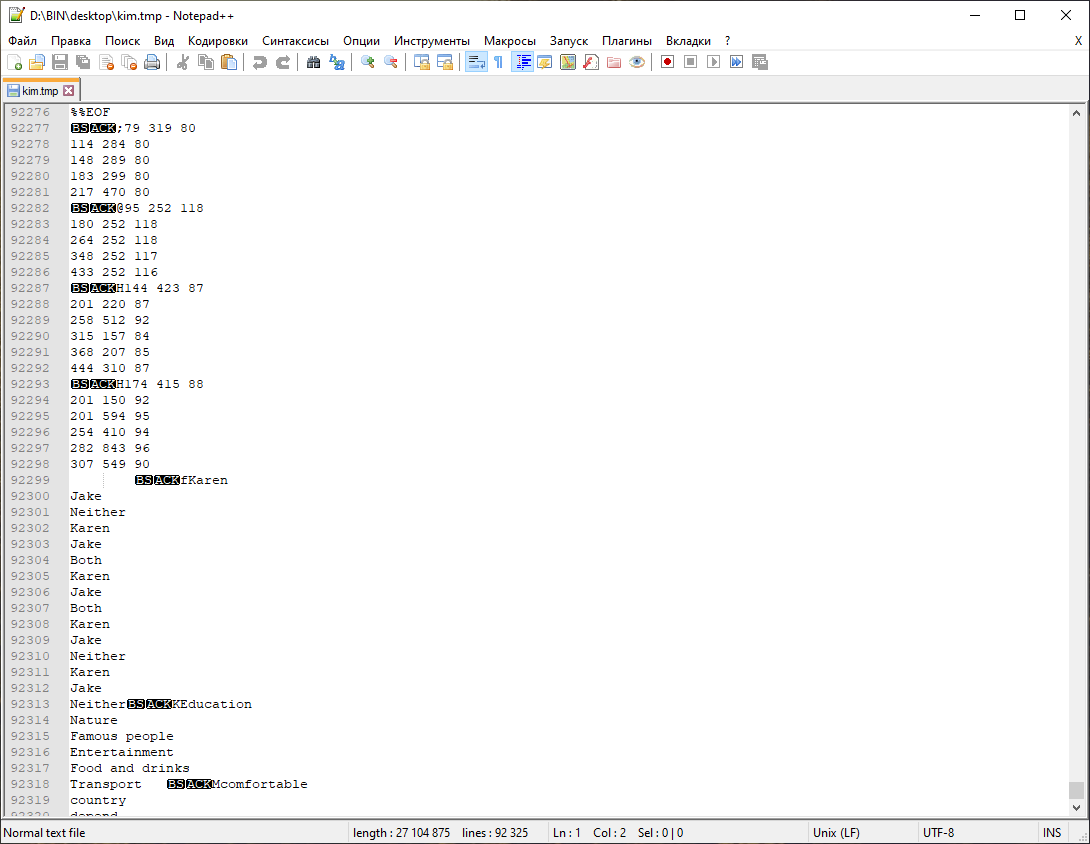Click the Paste clipboard icon
The height and width of the screenshot is (844, 1090).
(229, 63)
